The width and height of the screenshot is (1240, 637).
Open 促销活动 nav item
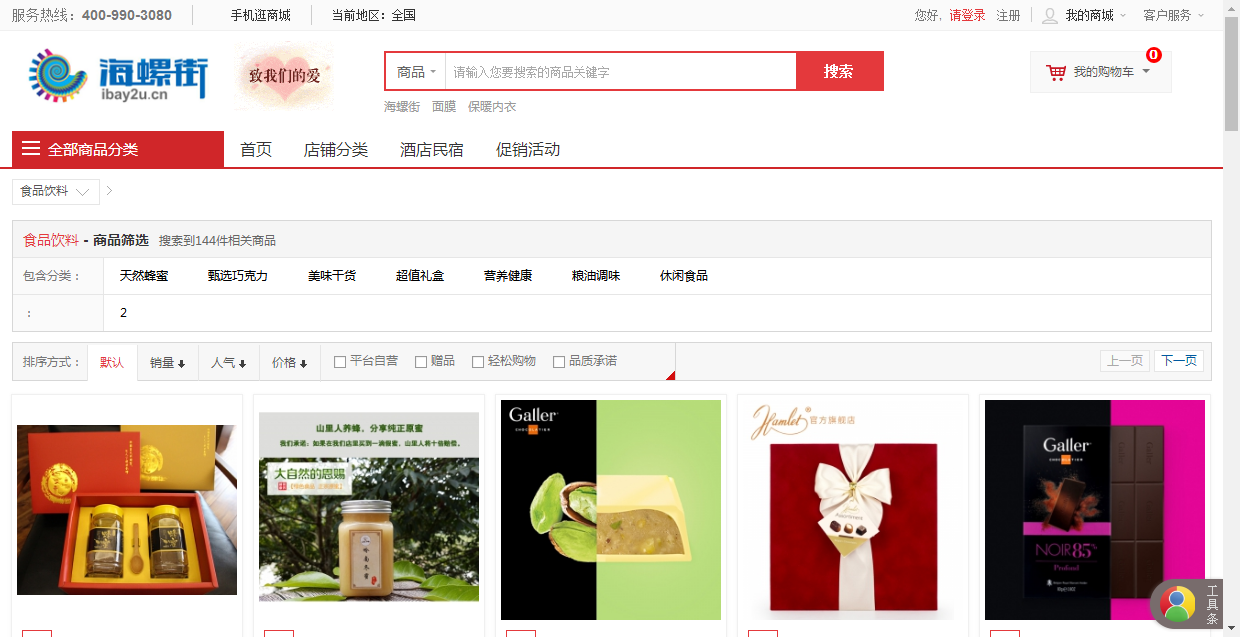click(x=528, y=149)
